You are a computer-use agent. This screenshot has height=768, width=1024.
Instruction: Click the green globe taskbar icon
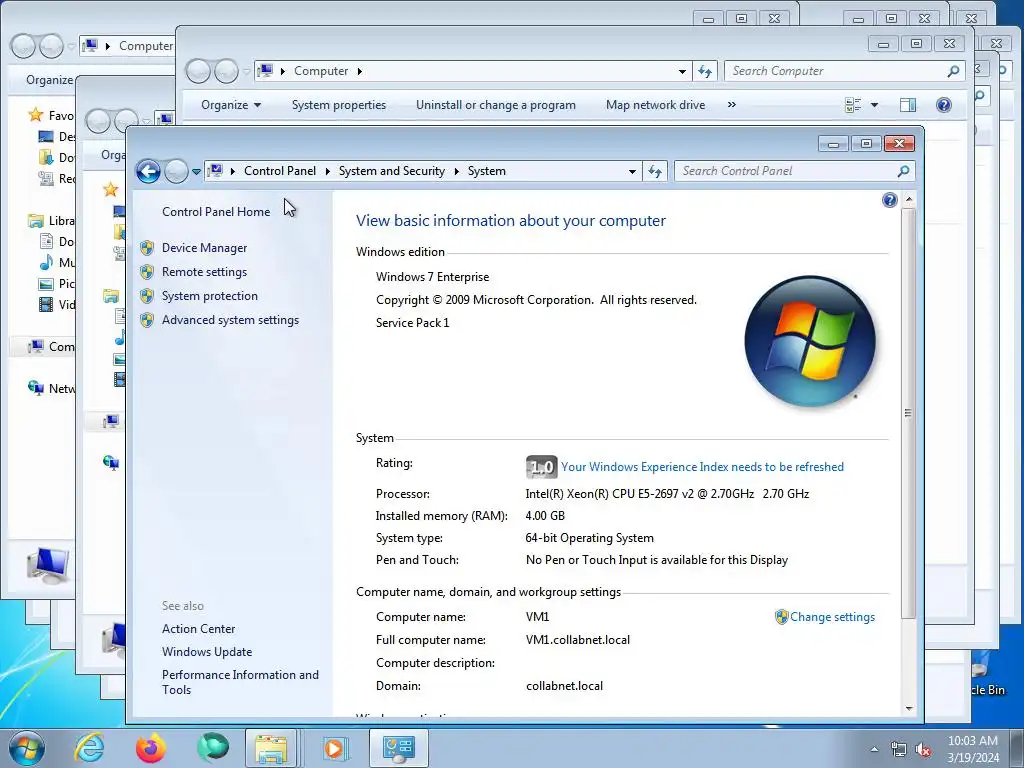pos(212,748)
